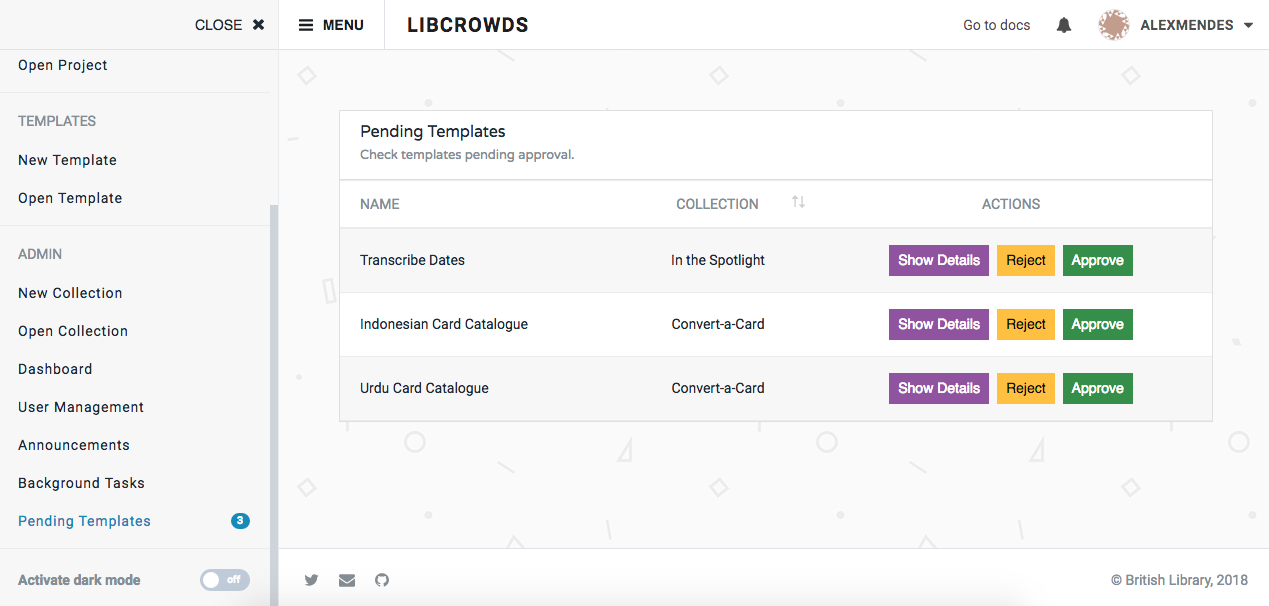Click the Go to docs link
The height and width of the screenshot is (606, 1269).
tap(996, 24)
